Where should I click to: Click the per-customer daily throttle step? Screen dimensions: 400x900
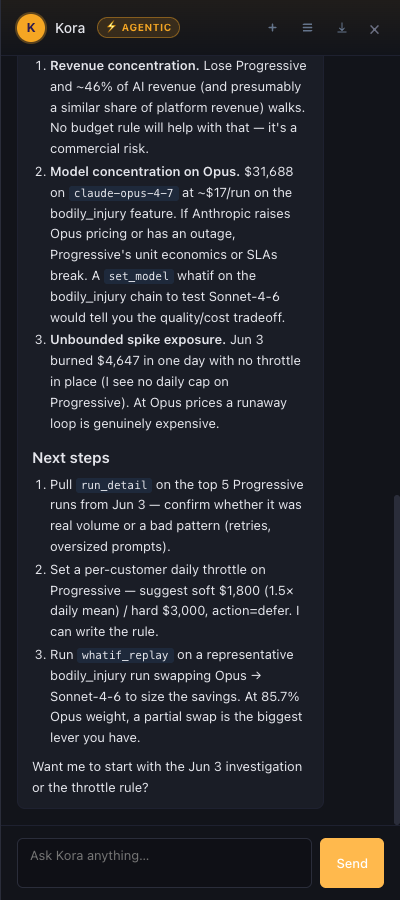click(178, 601)
